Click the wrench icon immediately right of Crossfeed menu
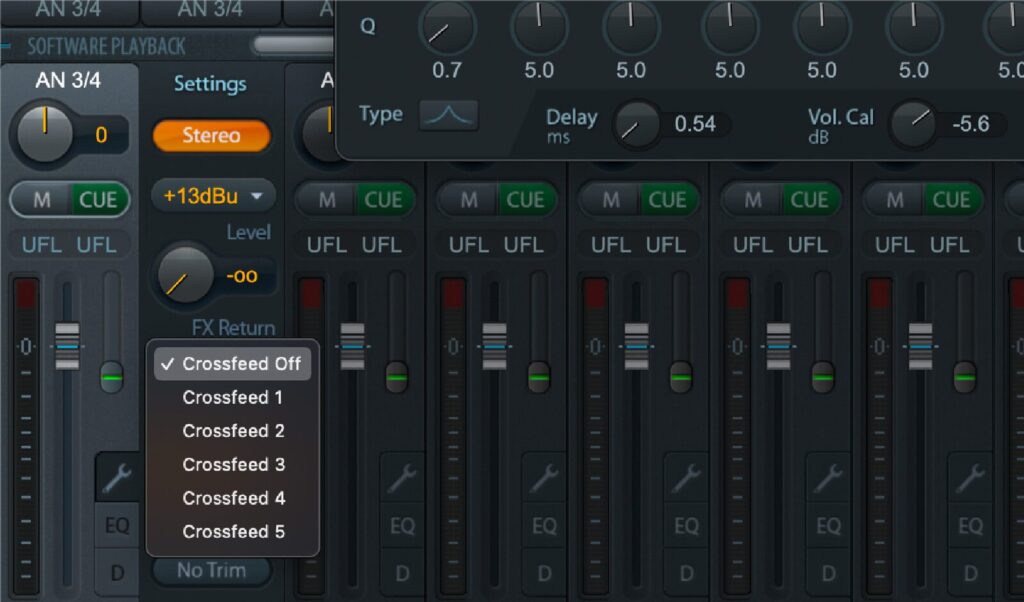The width and height of the screenshot is (1024, 602). 402,480
